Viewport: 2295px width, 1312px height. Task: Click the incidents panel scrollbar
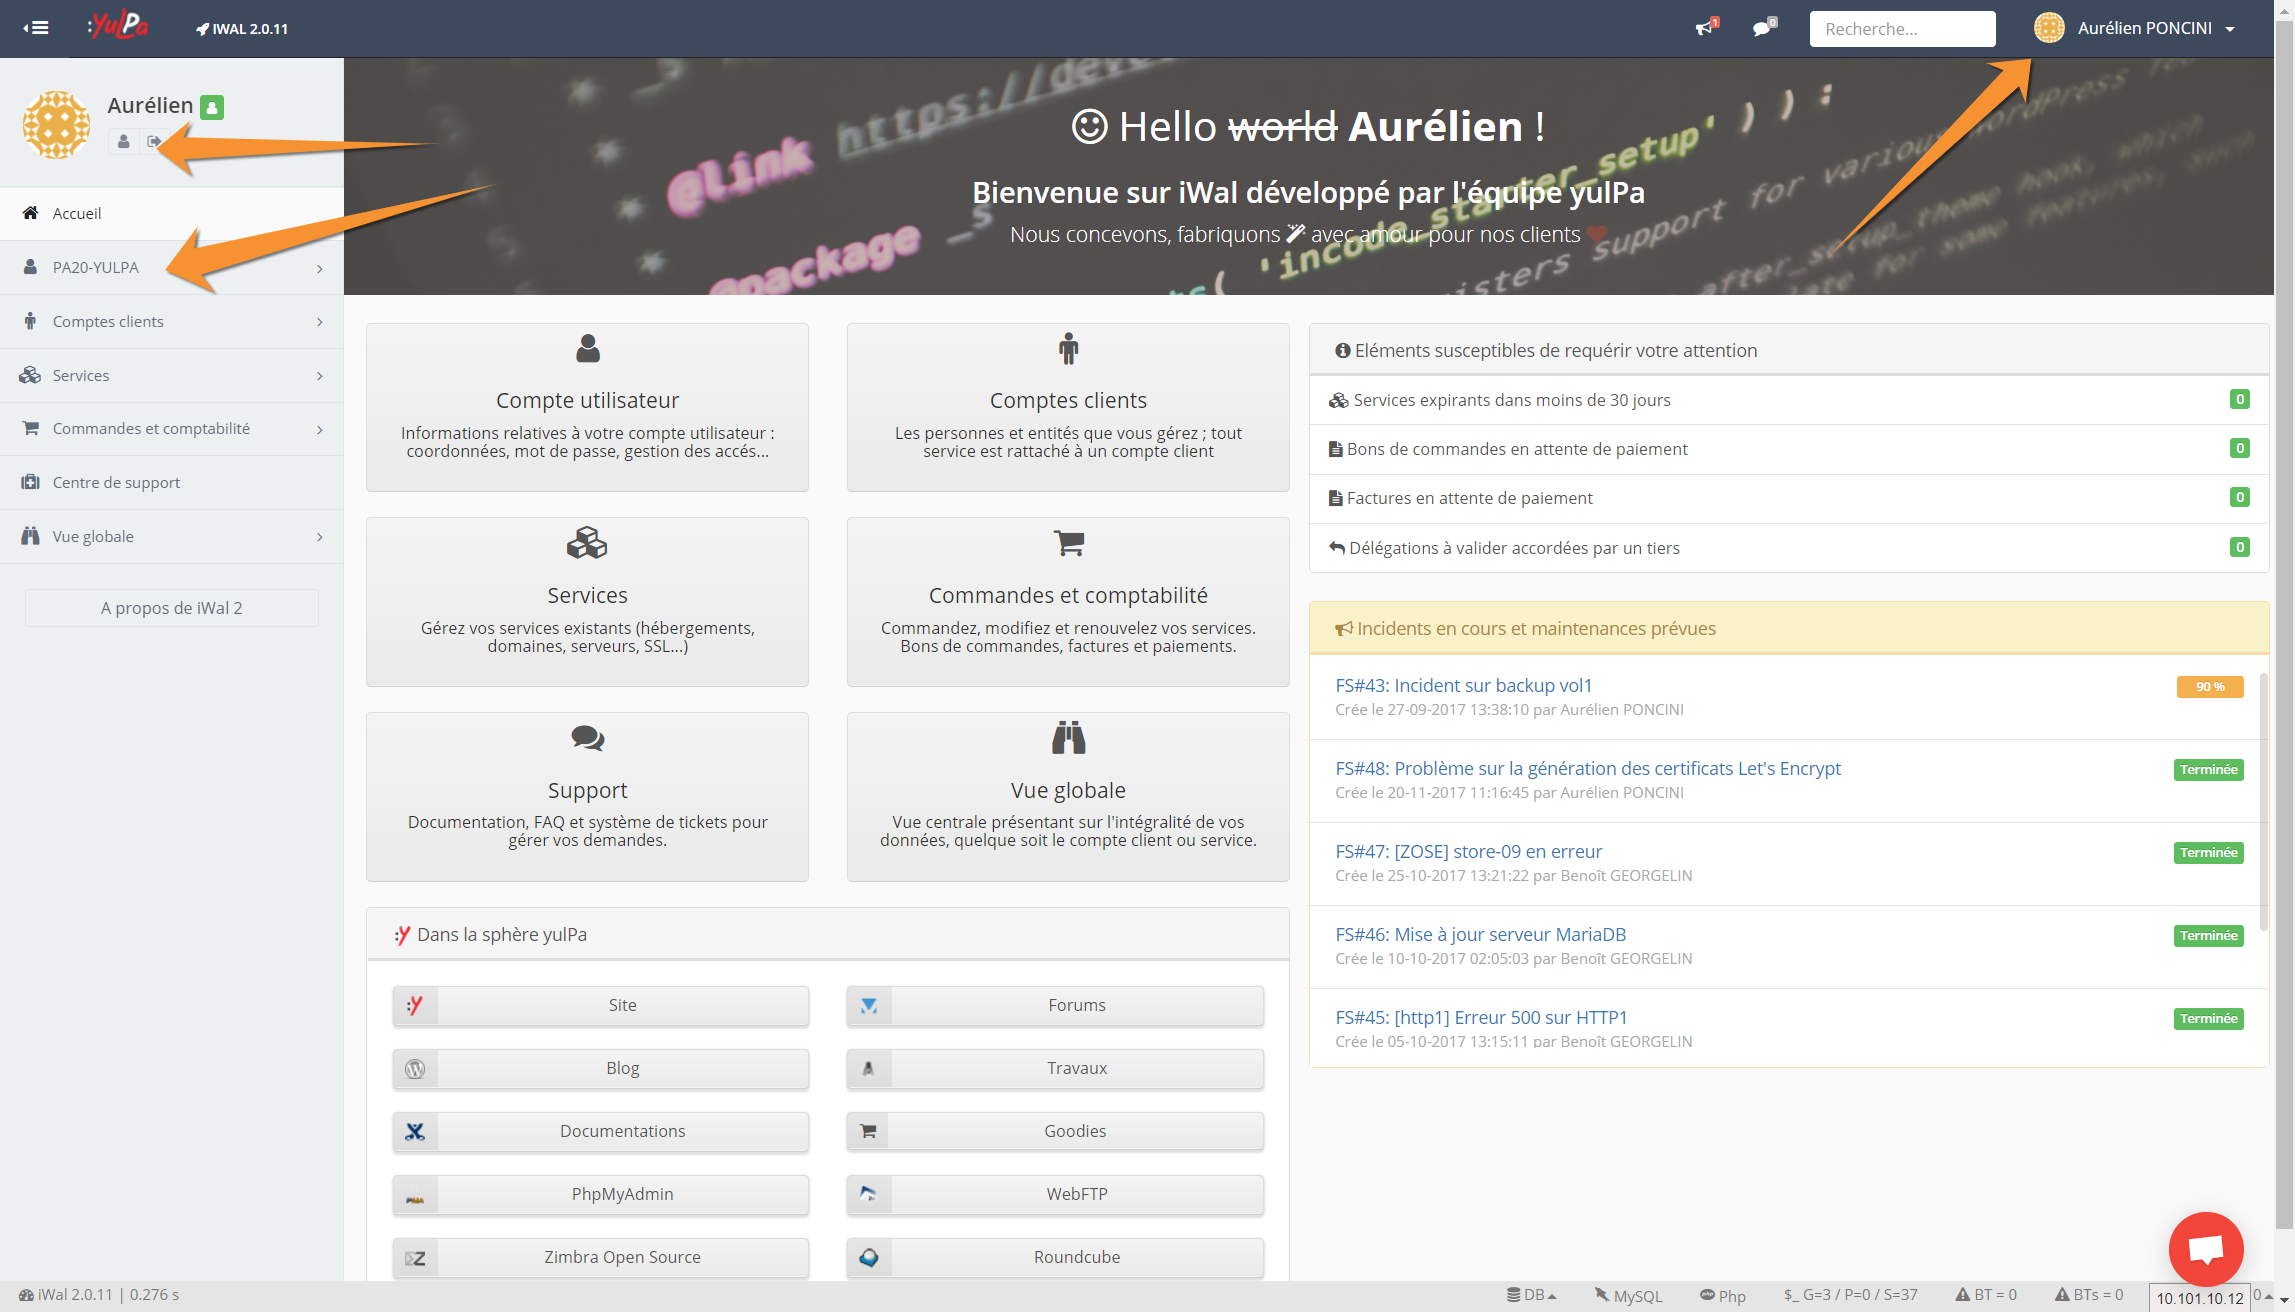coord(2263,802)
